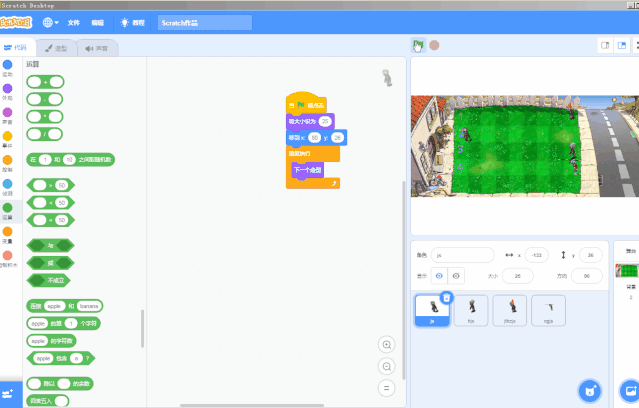Click the apple contains a block
639x408 pixels.
[60, 358]
